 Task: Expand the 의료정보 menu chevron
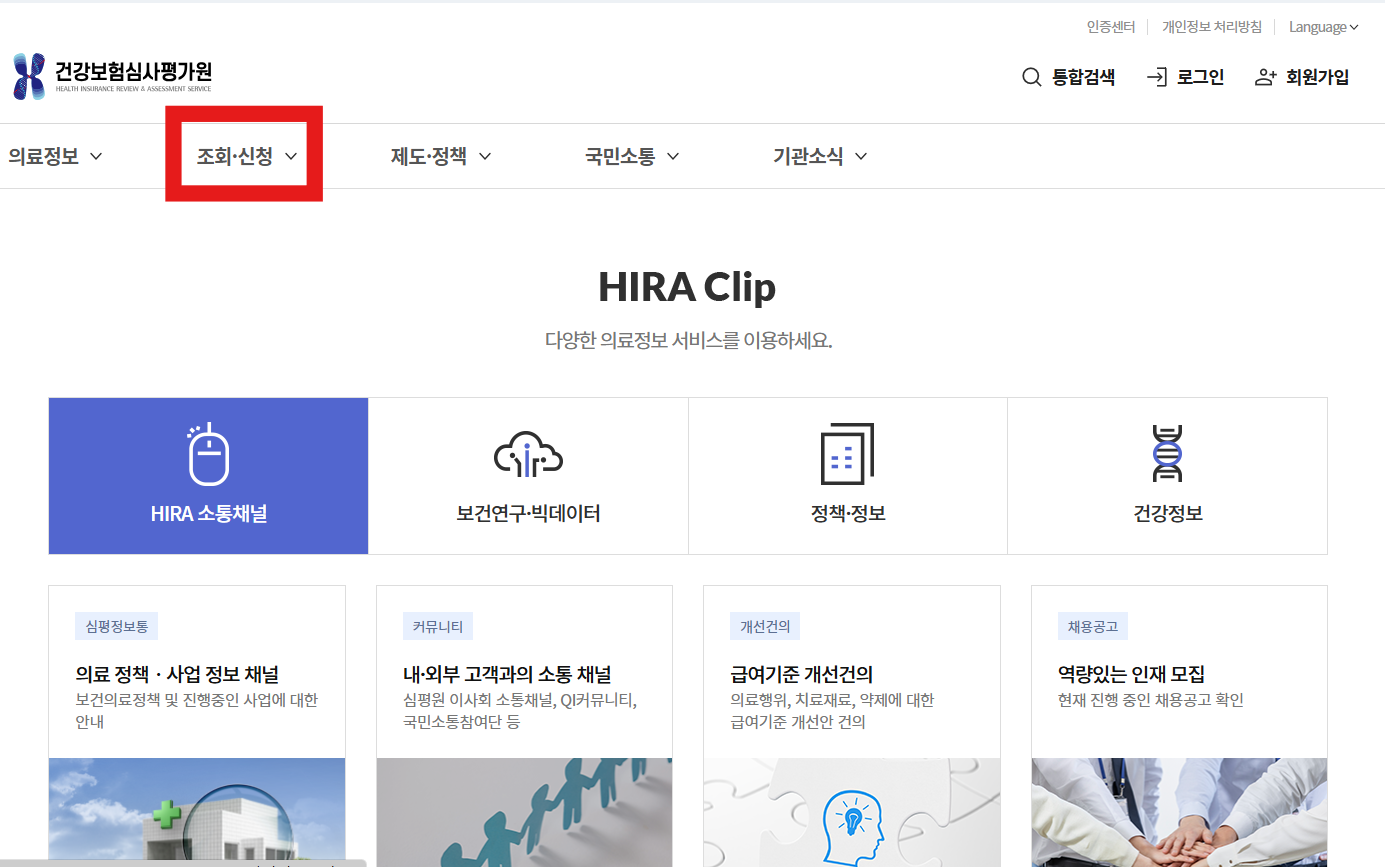96,156
